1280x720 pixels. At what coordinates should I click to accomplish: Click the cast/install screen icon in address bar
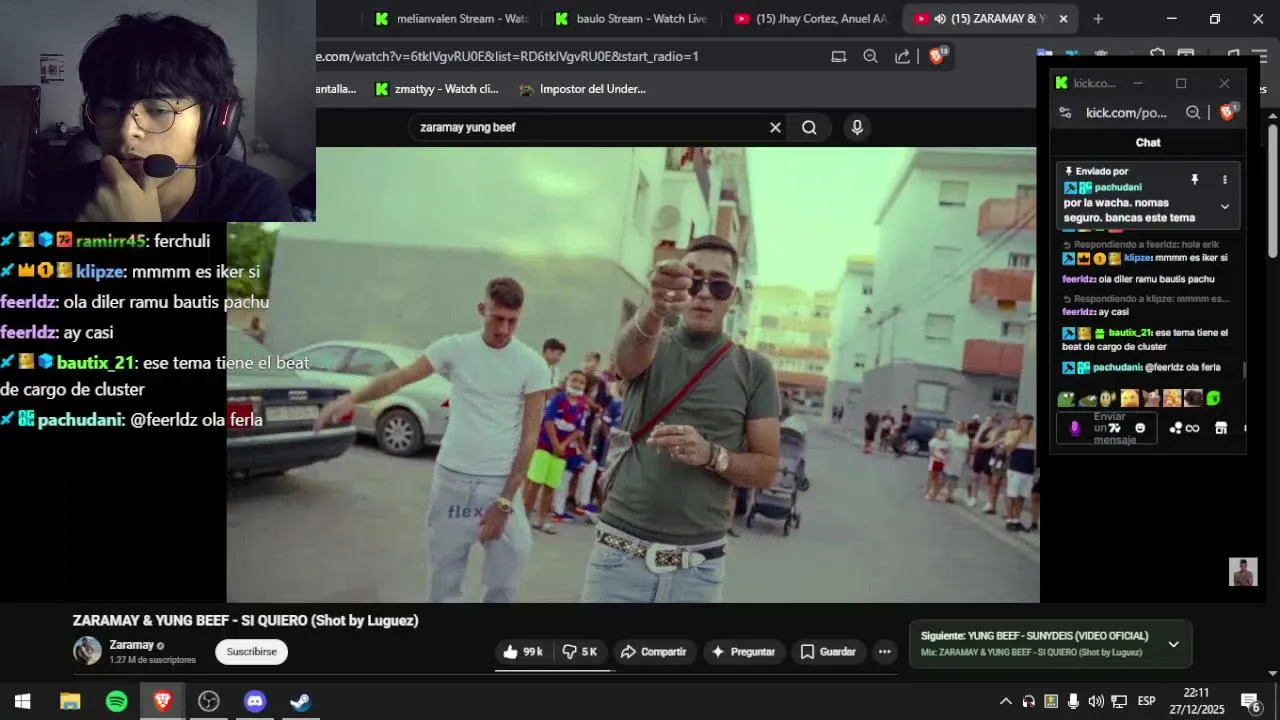839,57
